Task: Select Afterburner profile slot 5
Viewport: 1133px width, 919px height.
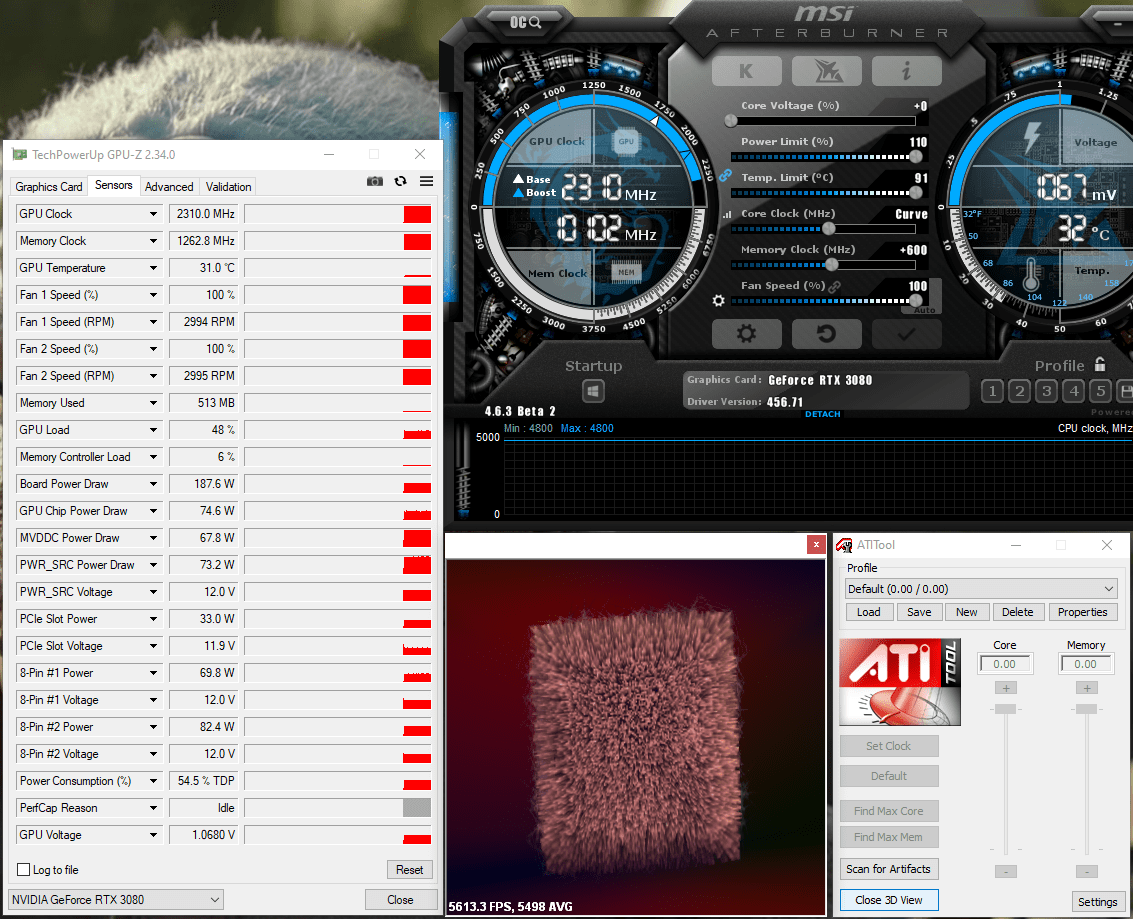Action: click(1100, 392)
